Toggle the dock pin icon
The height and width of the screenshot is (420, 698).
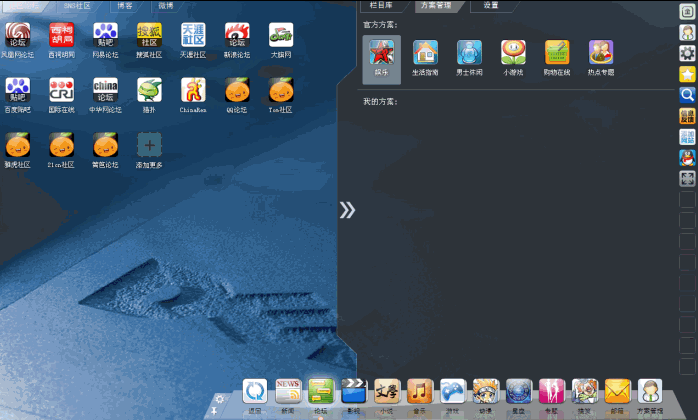(x=214, y=411)
